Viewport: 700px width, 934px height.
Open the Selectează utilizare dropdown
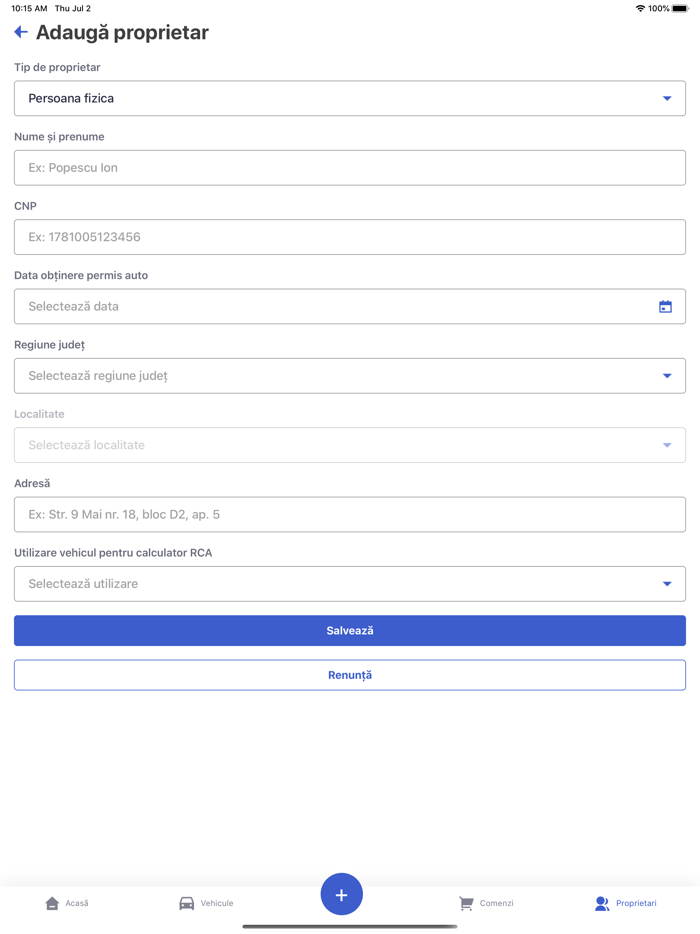350,584
